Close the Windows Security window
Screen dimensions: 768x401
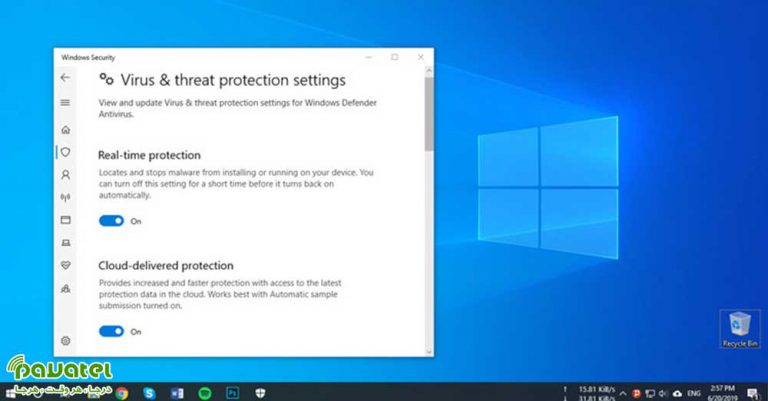point(421,57)
